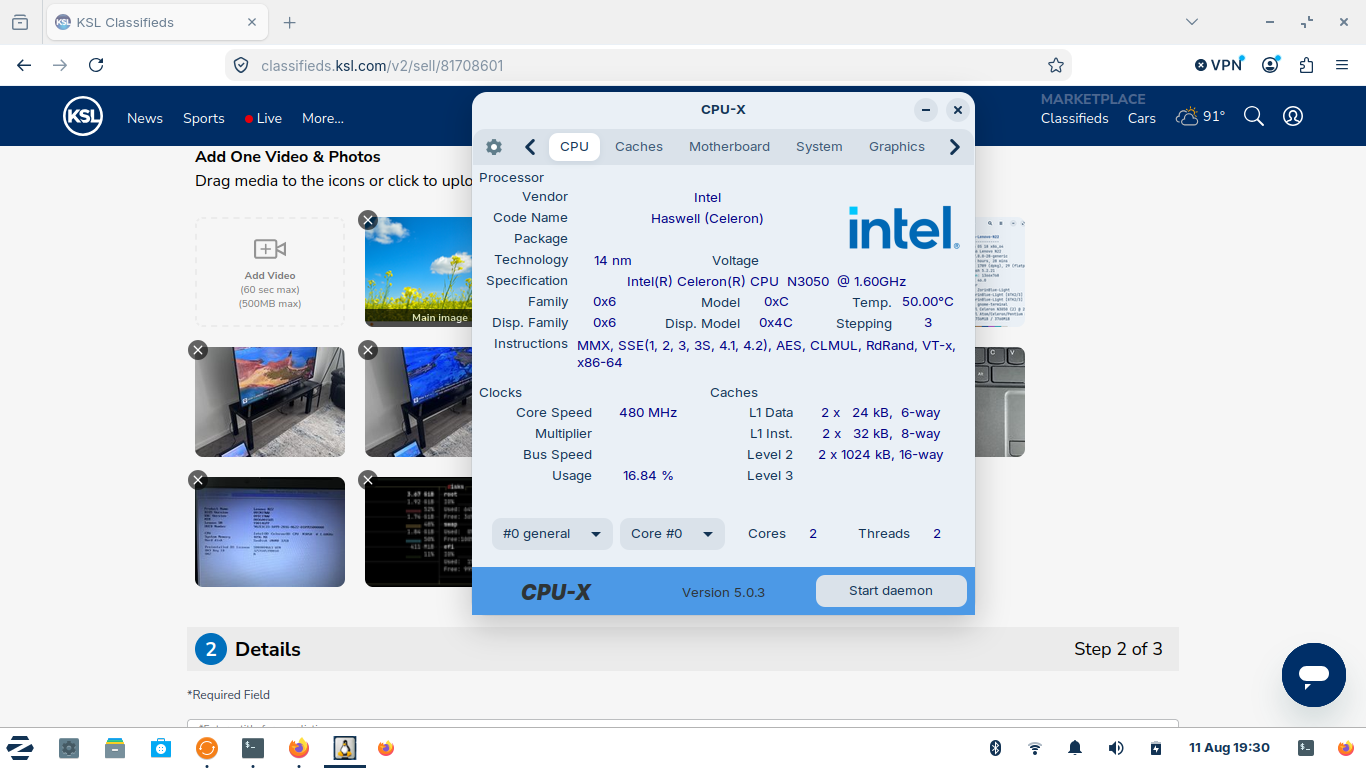Viewport: 1366px width, 768px height.
Task: Click the '50.00°C' temperature value
Action: coord(928,302)
